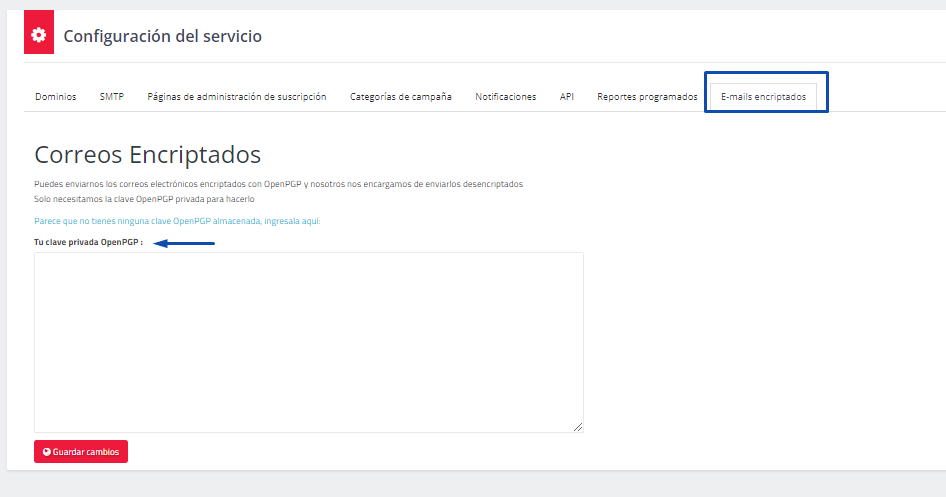946x497 pixels.
Task: Select the Categorías de campaña tab
Action: [x=400, y=97]
